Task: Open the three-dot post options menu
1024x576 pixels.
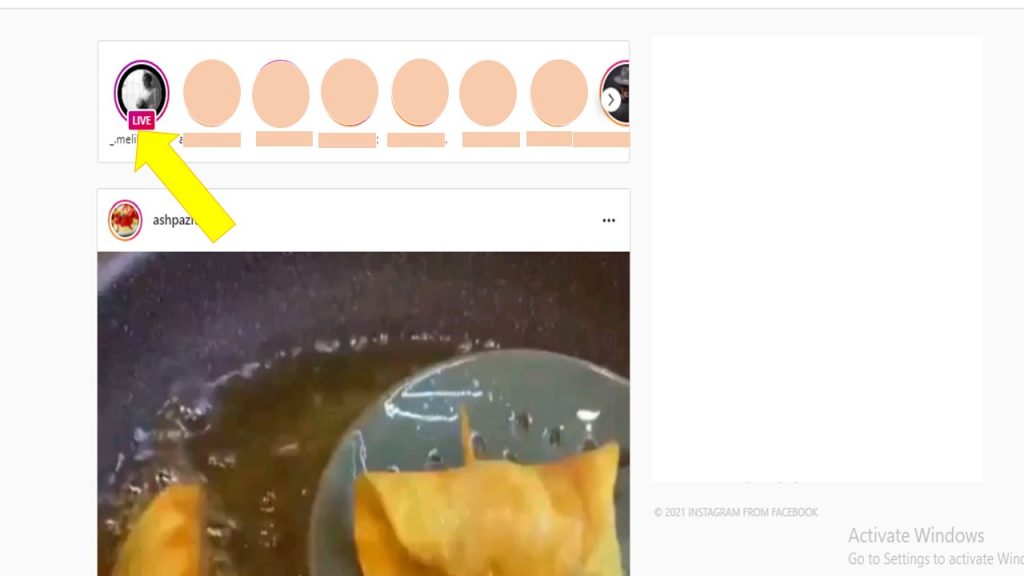Action: tap(609, 221)
